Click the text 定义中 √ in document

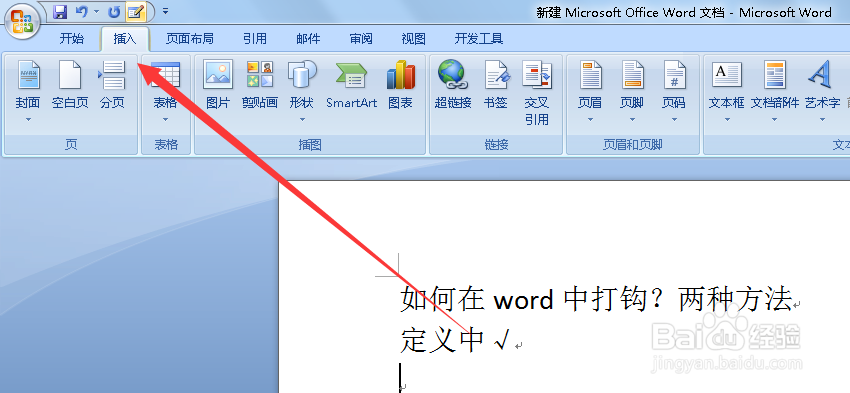(x=455, y=340)
